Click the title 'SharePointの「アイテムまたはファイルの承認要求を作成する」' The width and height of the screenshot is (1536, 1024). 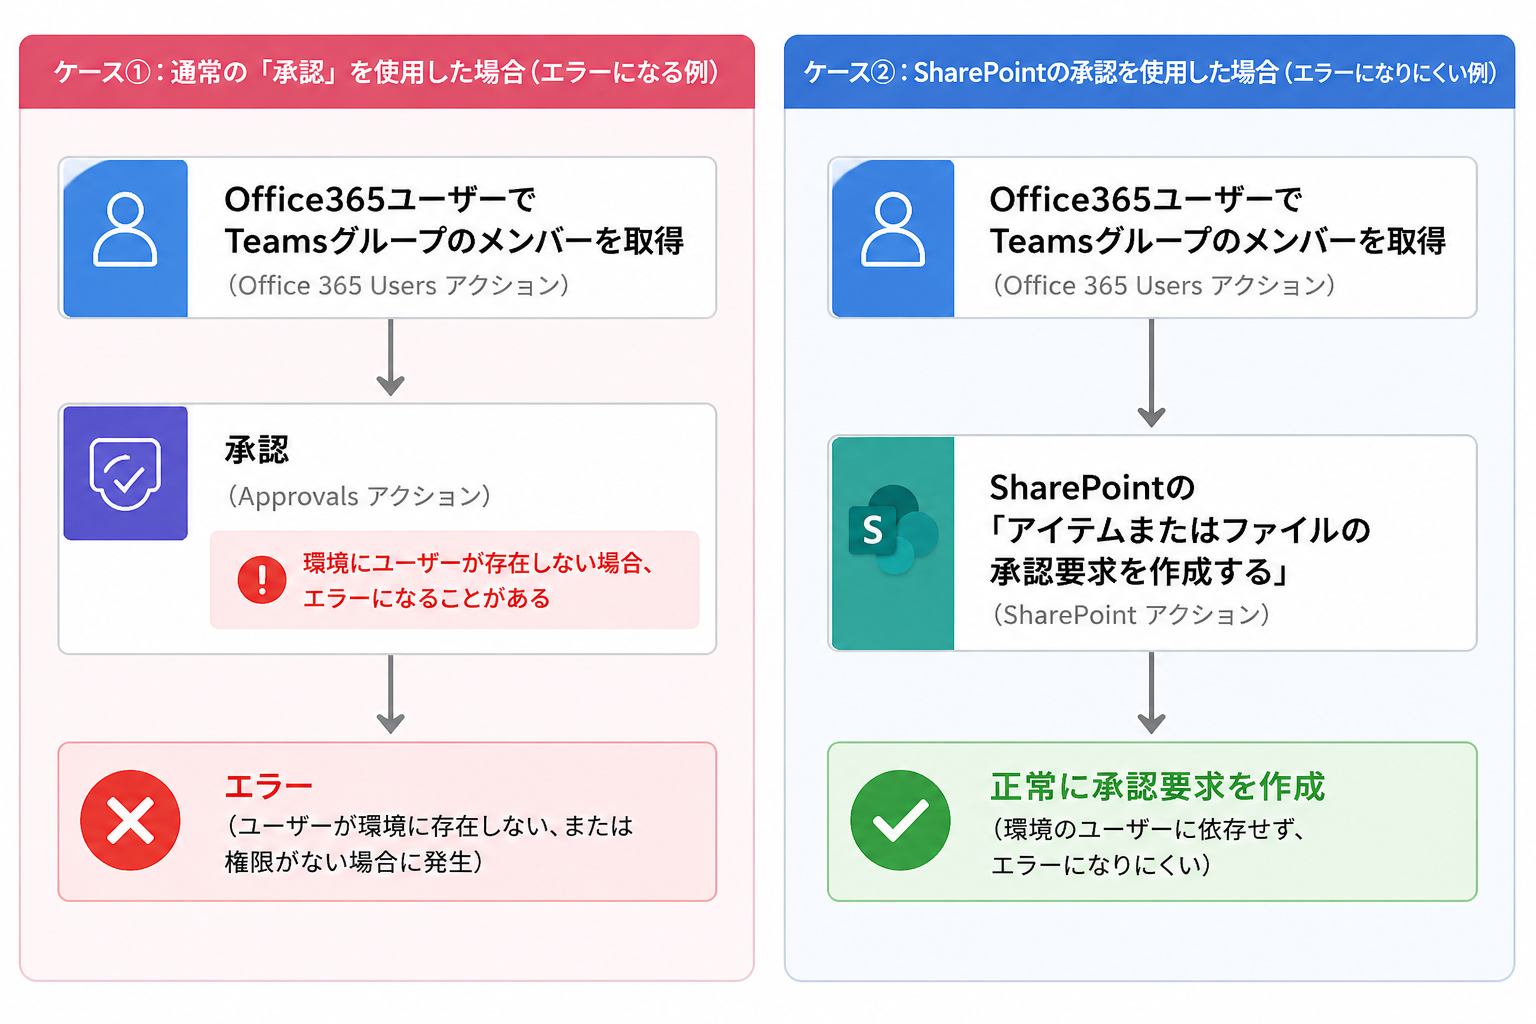pos(1180,529)
